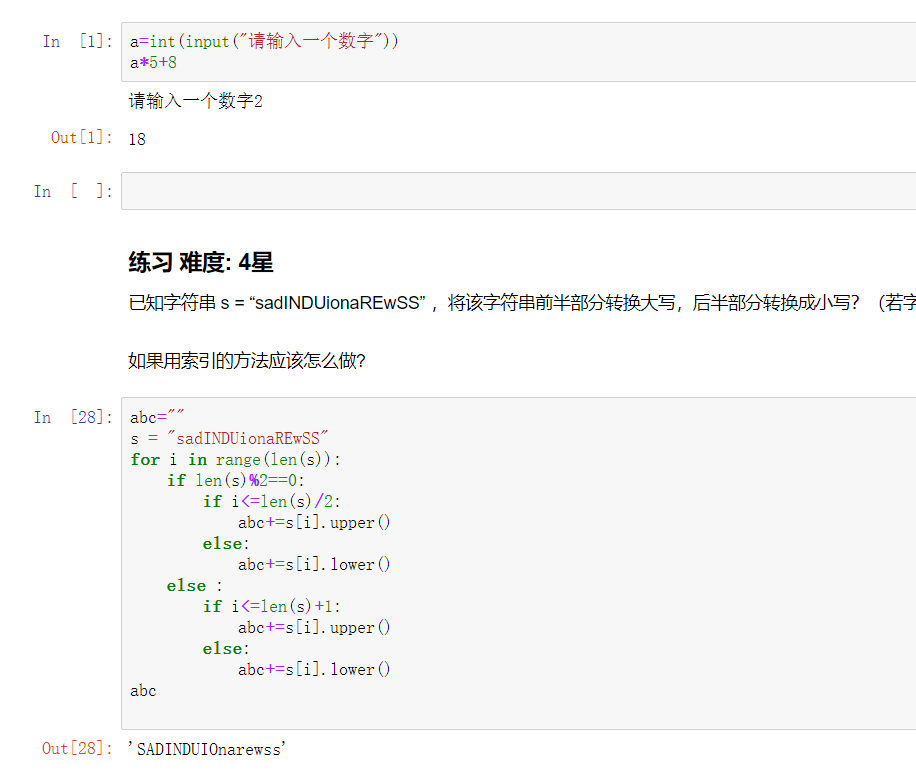916x771 pixels.
Task: Click the empty In [ ] prompt
Action: click(73, 191)
